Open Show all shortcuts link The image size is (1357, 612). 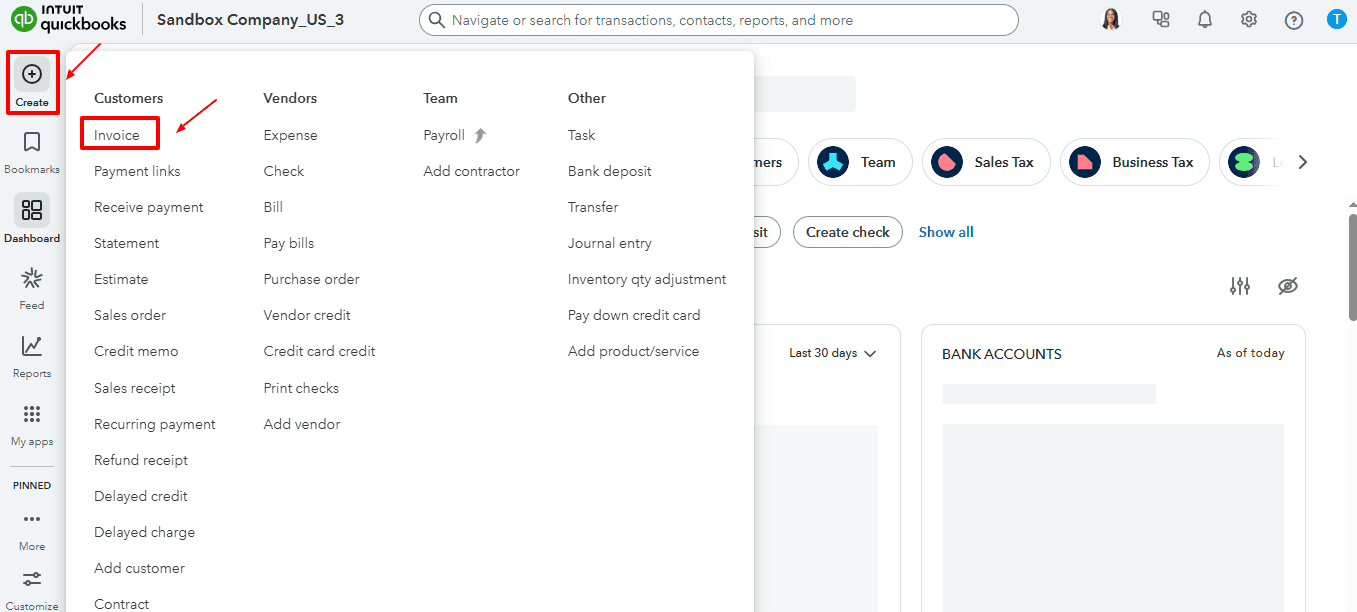coord(945,231)
